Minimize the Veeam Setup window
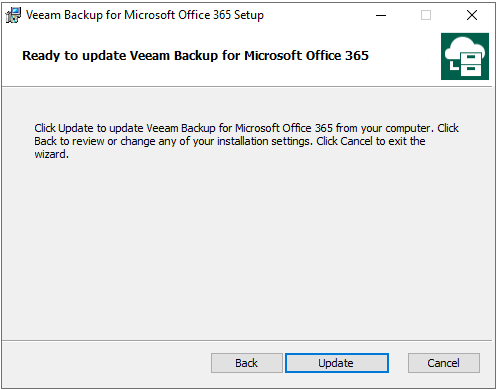This screenshot has width=497, height=390. click(381, 15)
